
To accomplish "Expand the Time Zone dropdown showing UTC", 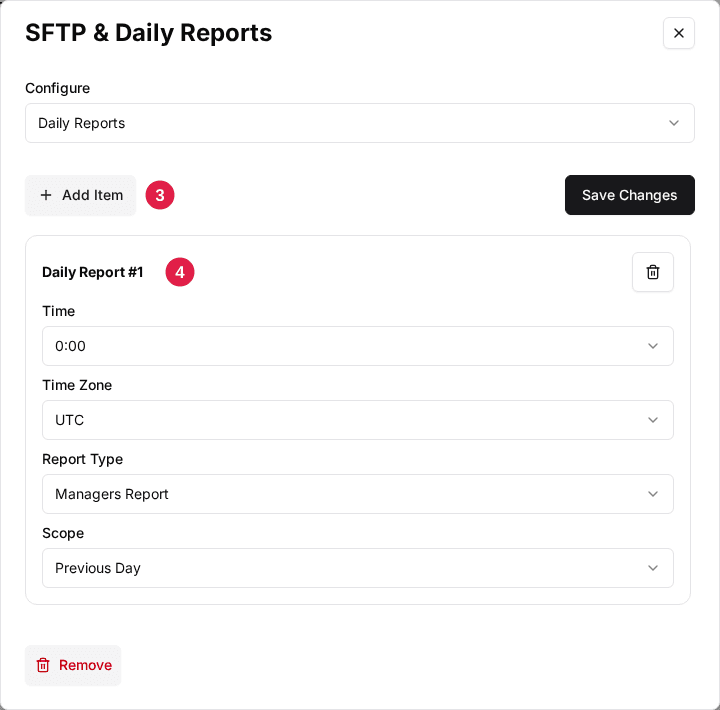I will click(x=358, y=420).
